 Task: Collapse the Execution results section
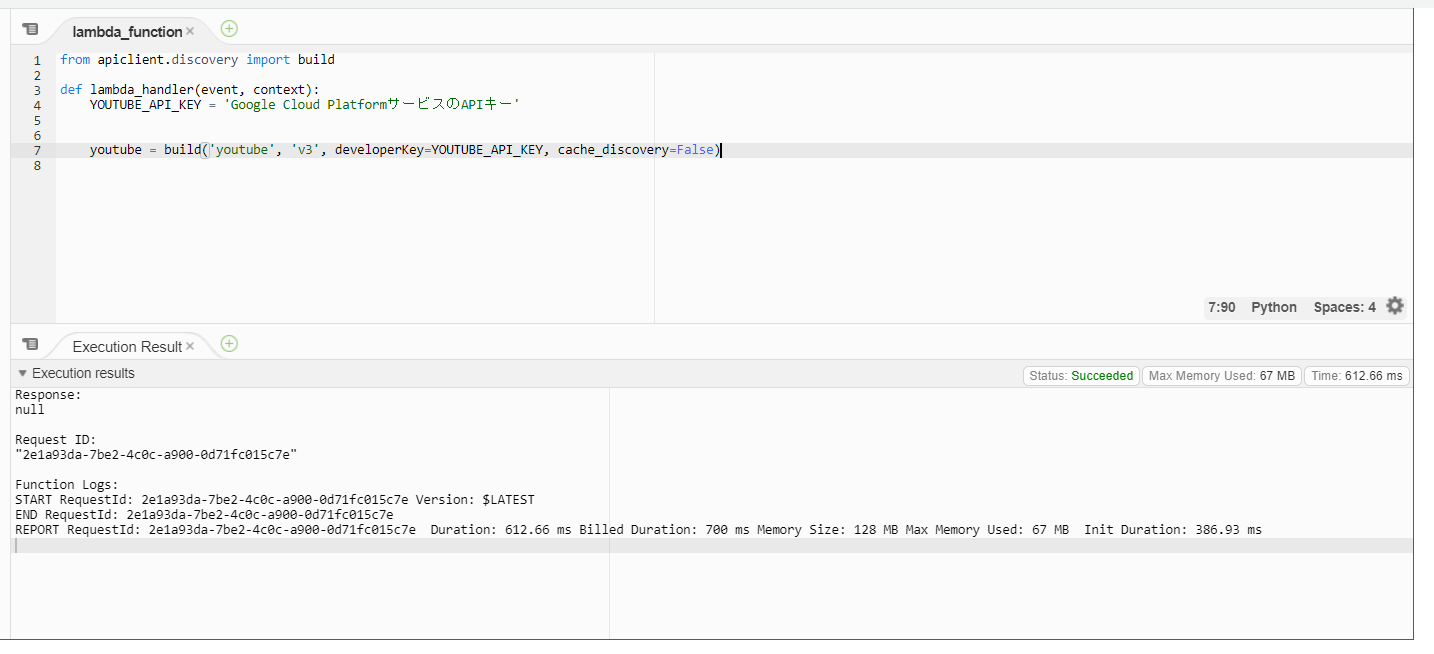(x=22, y=373)
